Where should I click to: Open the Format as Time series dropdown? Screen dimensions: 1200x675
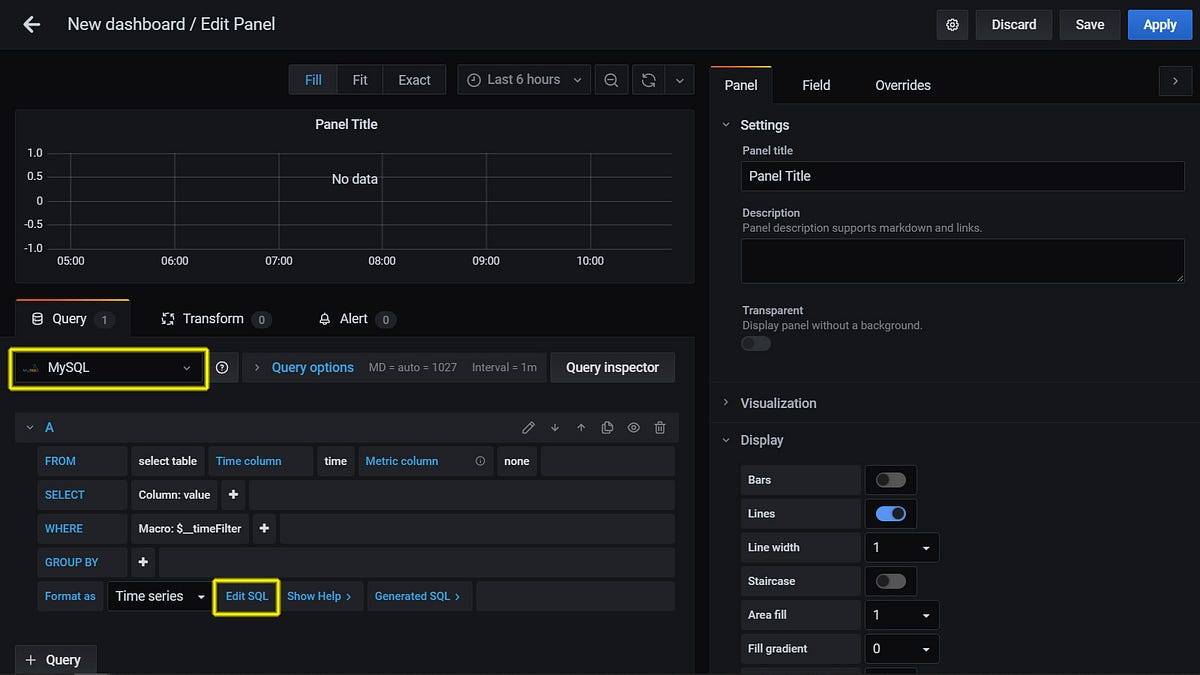click(160, 596)
